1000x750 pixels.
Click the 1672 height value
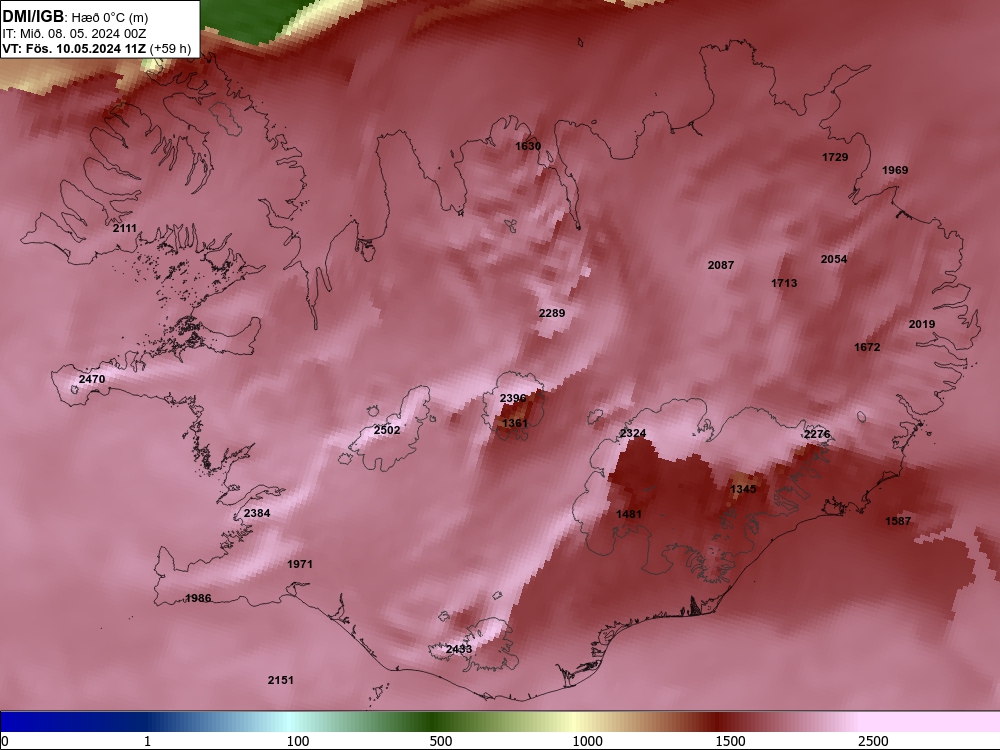[867, 347]
